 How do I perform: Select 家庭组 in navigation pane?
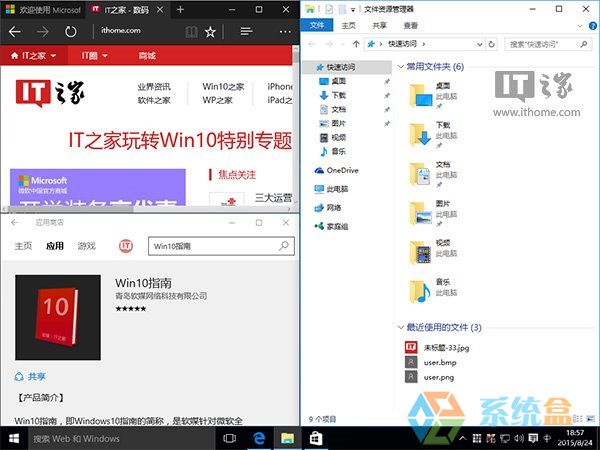pyautogui.click(x=331, y=227)
